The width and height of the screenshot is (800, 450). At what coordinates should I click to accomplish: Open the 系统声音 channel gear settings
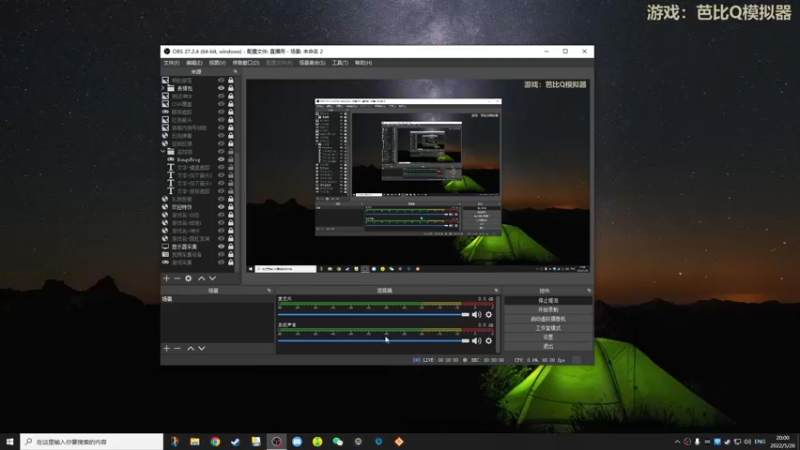(x=489, y=340)
